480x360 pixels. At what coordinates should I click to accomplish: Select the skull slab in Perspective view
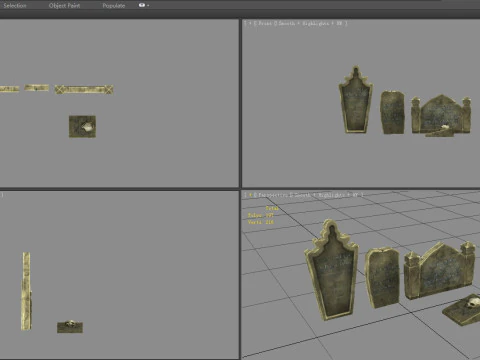click(x=463, y=311)
